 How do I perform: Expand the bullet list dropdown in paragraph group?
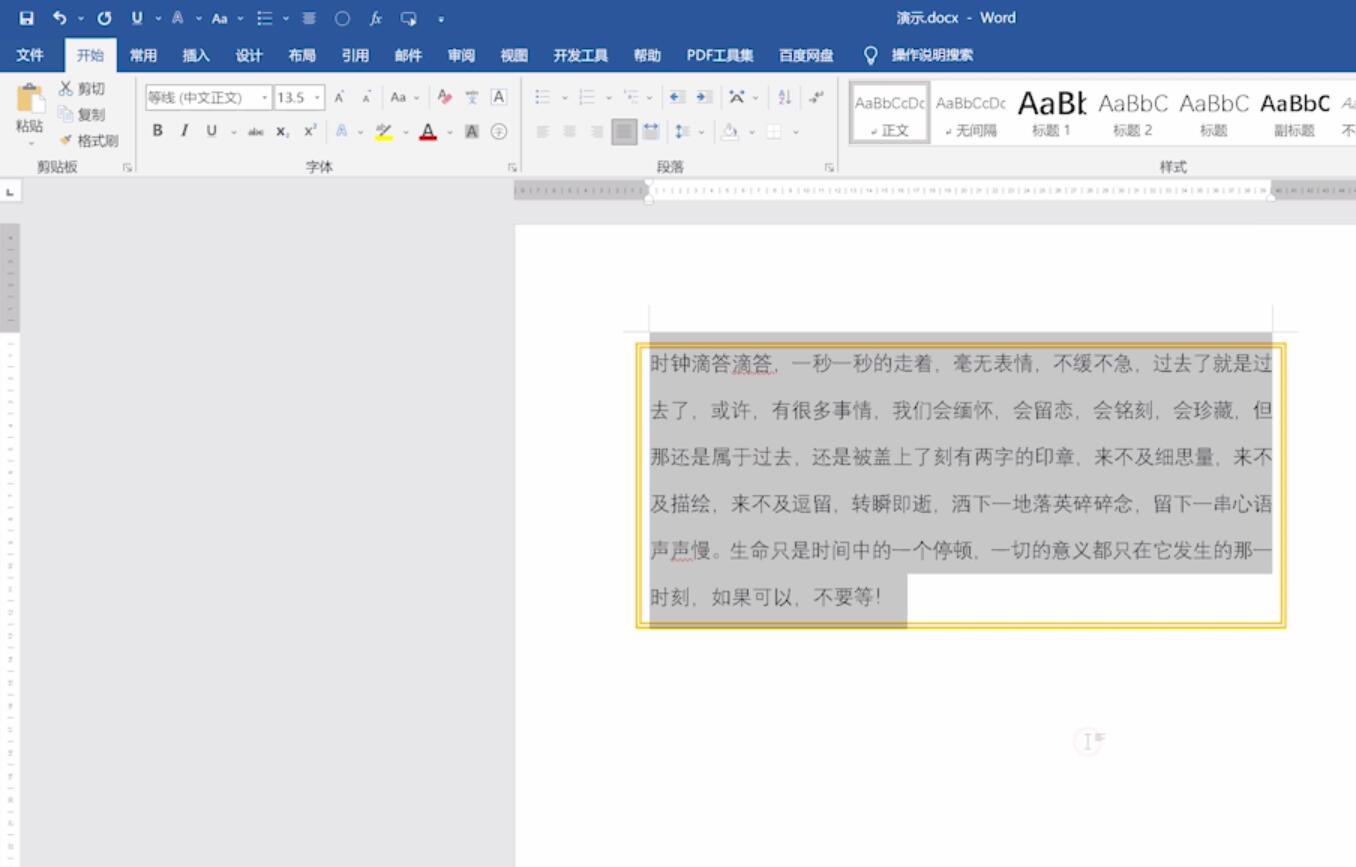point(564,97)
